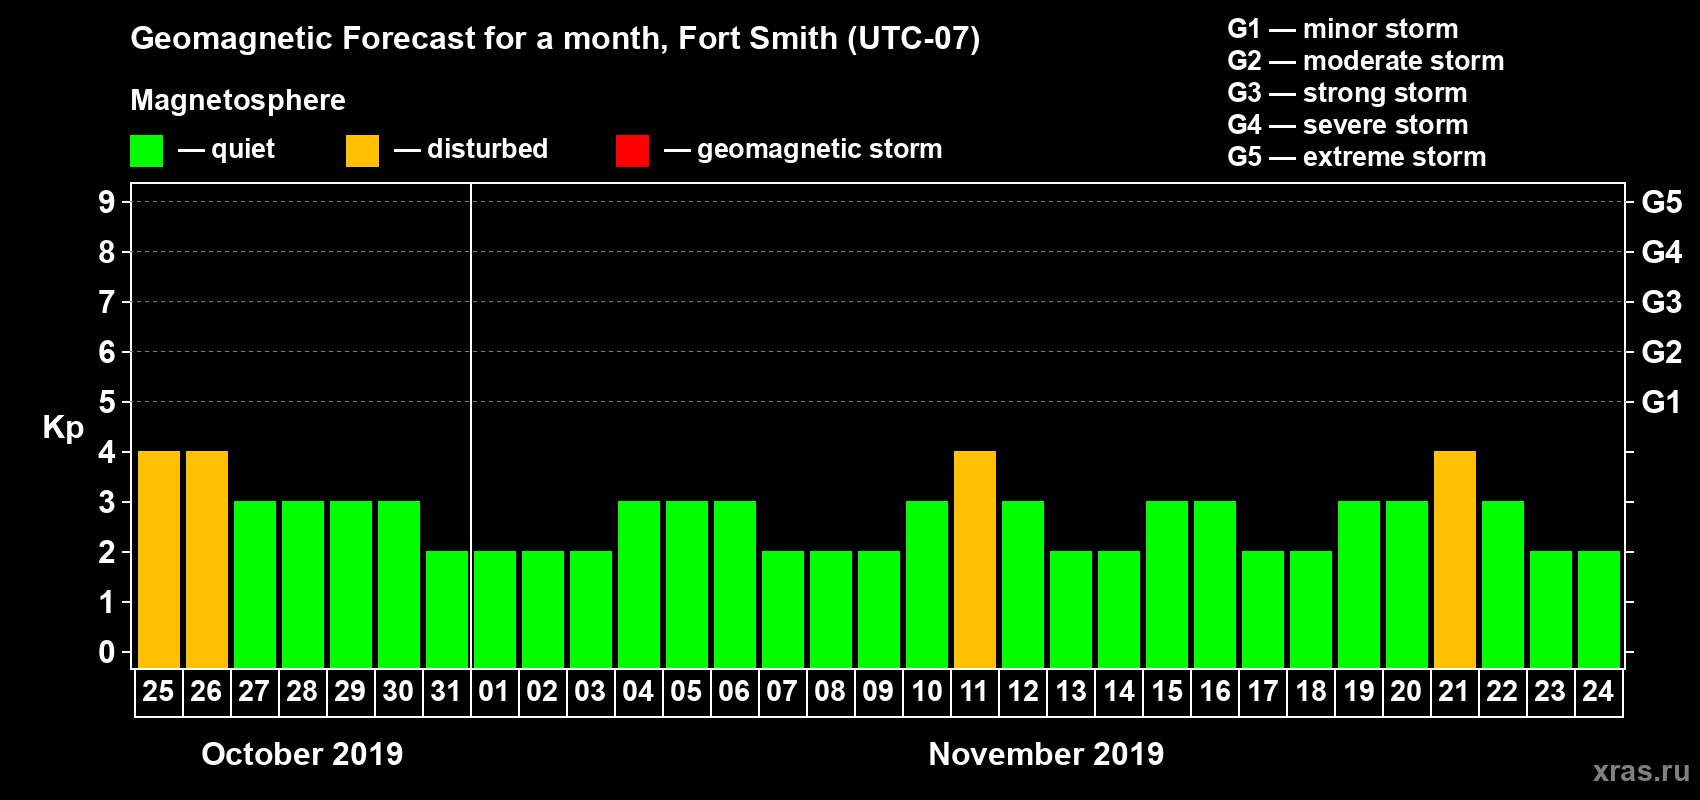Click the green bar for October 31
The image size is (1700, 800).
coord(447,610)
